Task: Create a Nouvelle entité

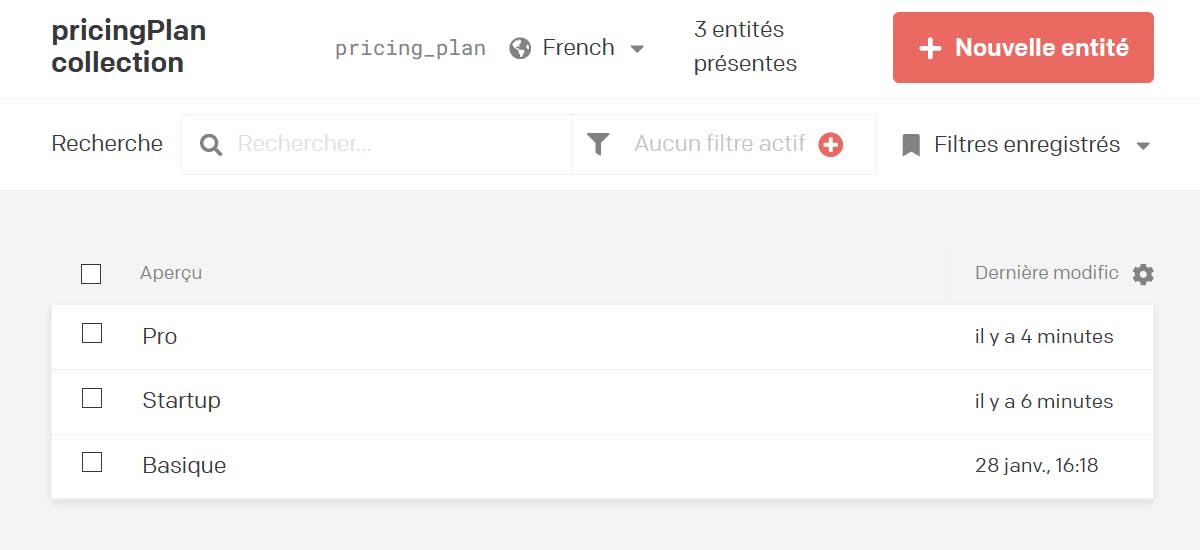Action: pos(1023,47)
